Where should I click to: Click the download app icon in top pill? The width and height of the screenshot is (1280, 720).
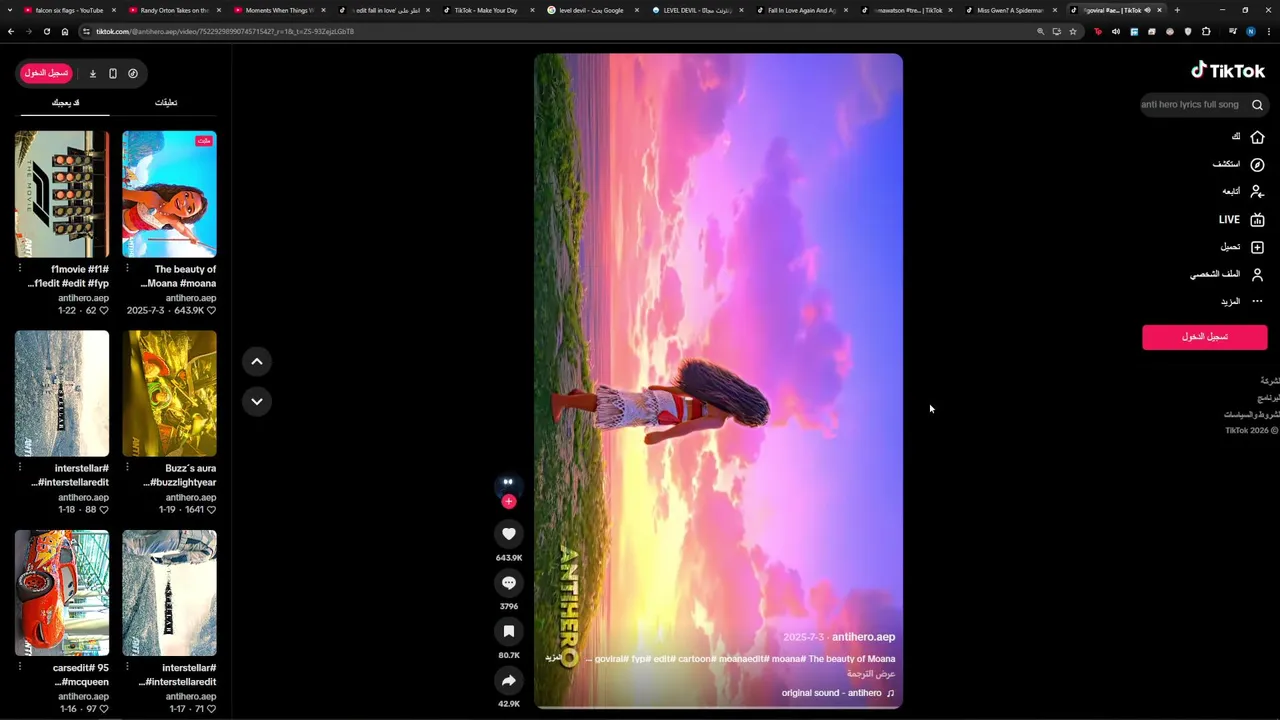(x=93, y=73)
